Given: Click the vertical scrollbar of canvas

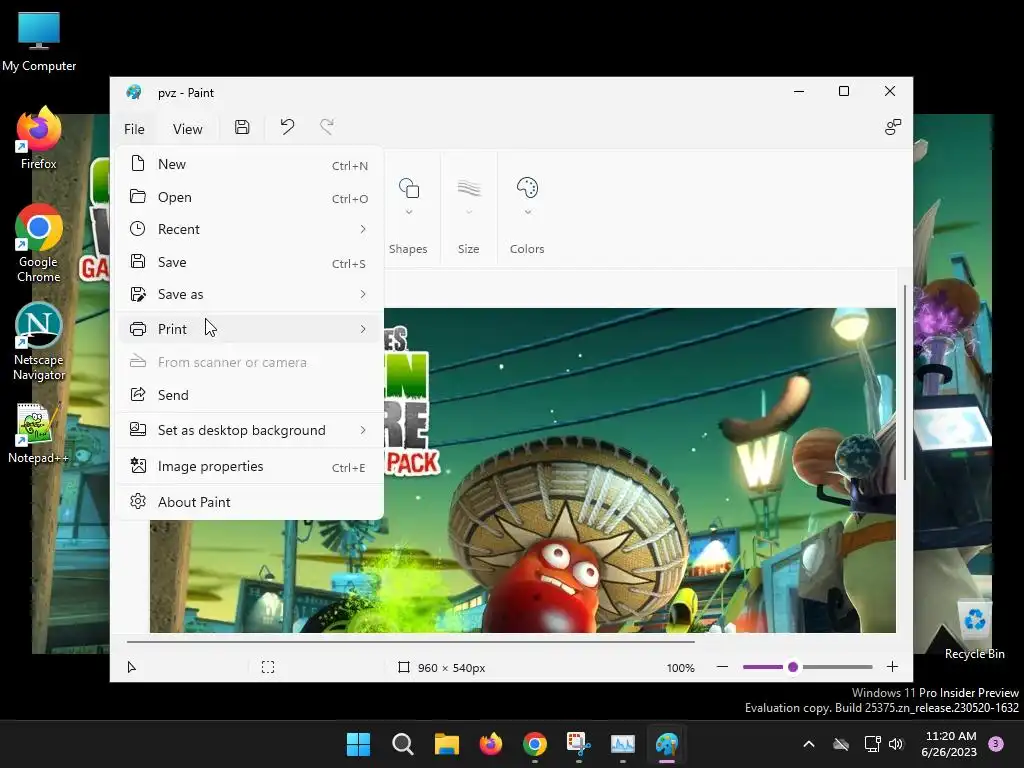Looking at the screenshot, I should pyautogui.click(x=905, y=383).
